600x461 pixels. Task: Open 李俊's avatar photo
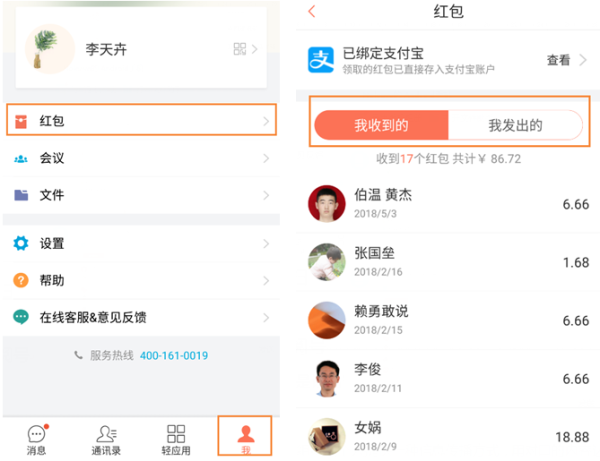point(327,378)
